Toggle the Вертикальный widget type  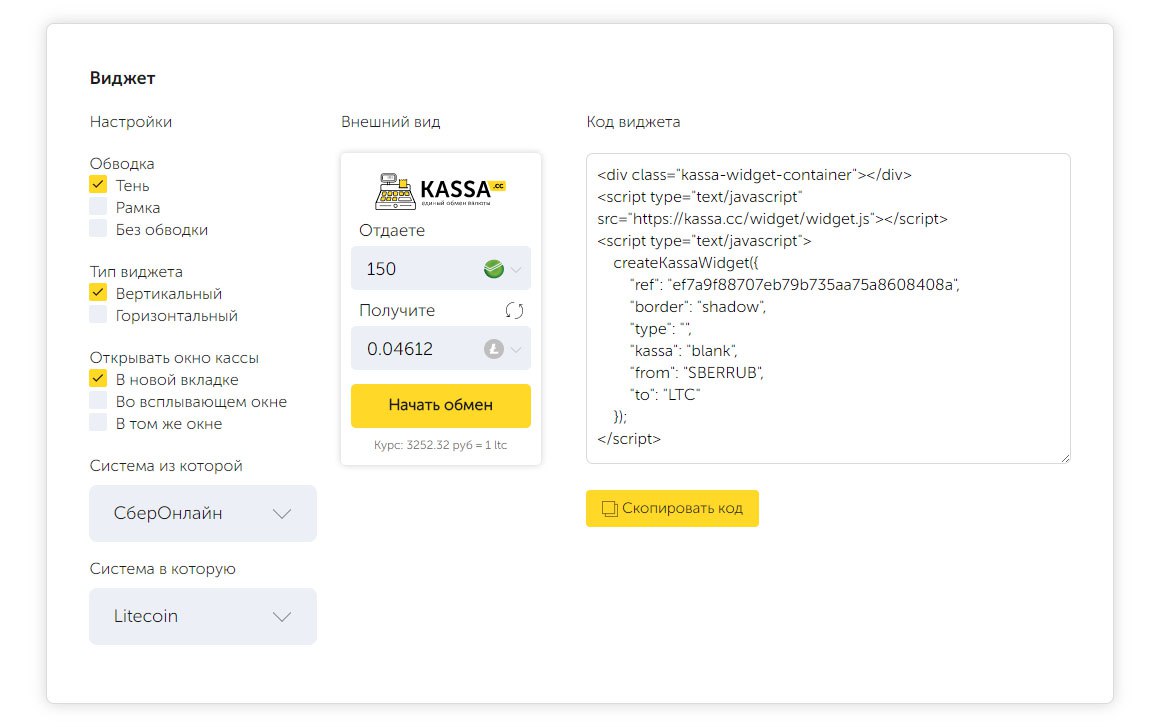pos(98,292)
